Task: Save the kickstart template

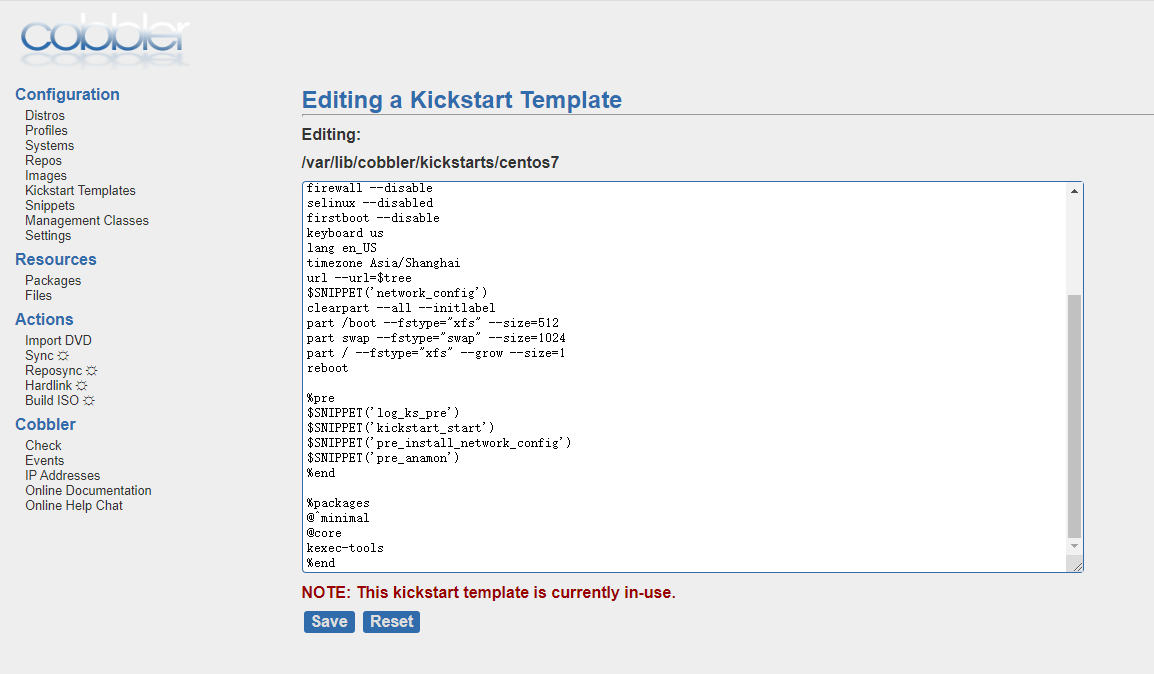Action: click(329, 622)
